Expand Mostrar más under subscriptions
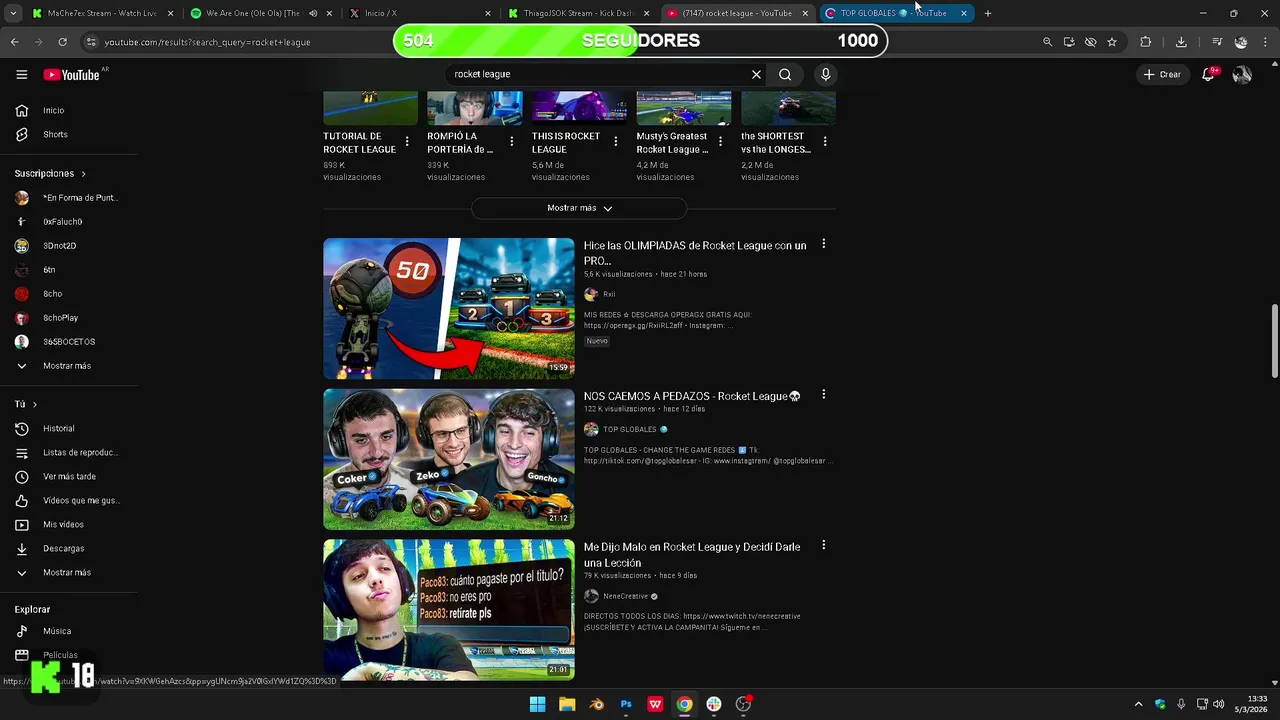 [x=66, y=366]
